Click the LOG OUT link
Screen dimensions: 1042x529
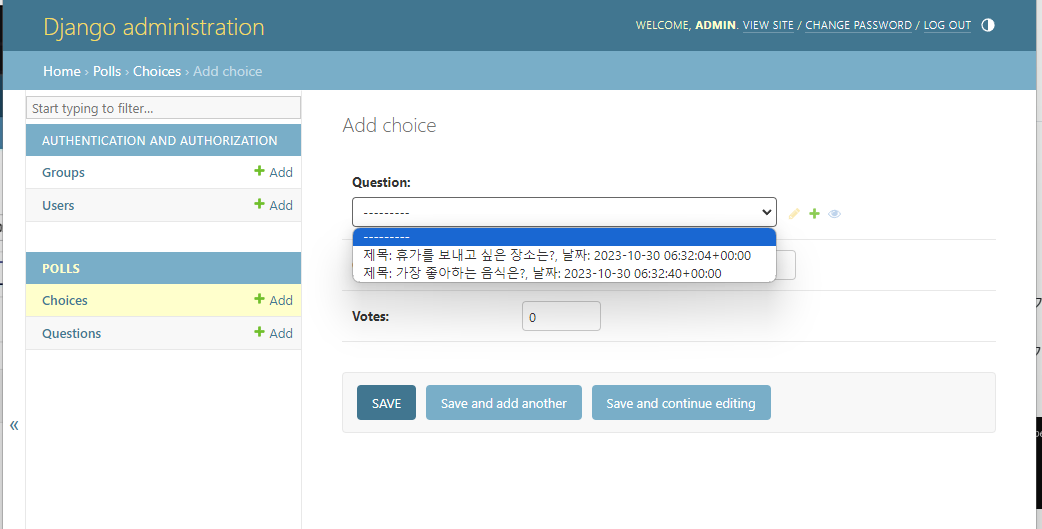947,25
